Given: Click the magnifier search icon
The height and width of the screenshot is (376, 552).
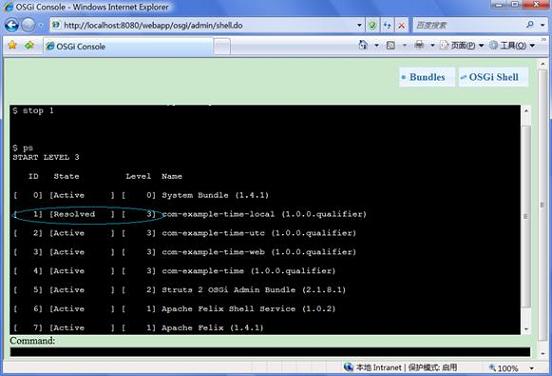Looking at the screenshot, I should (x=530, y=25).
